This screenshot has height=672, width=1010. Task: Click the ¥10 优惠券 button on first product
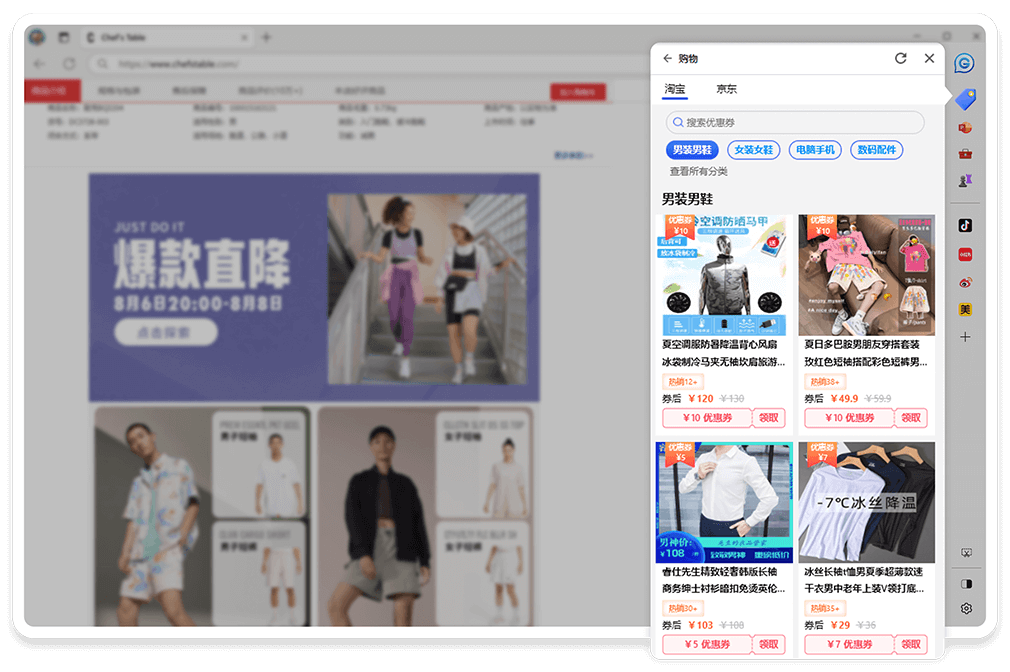(x=706, y=418)
